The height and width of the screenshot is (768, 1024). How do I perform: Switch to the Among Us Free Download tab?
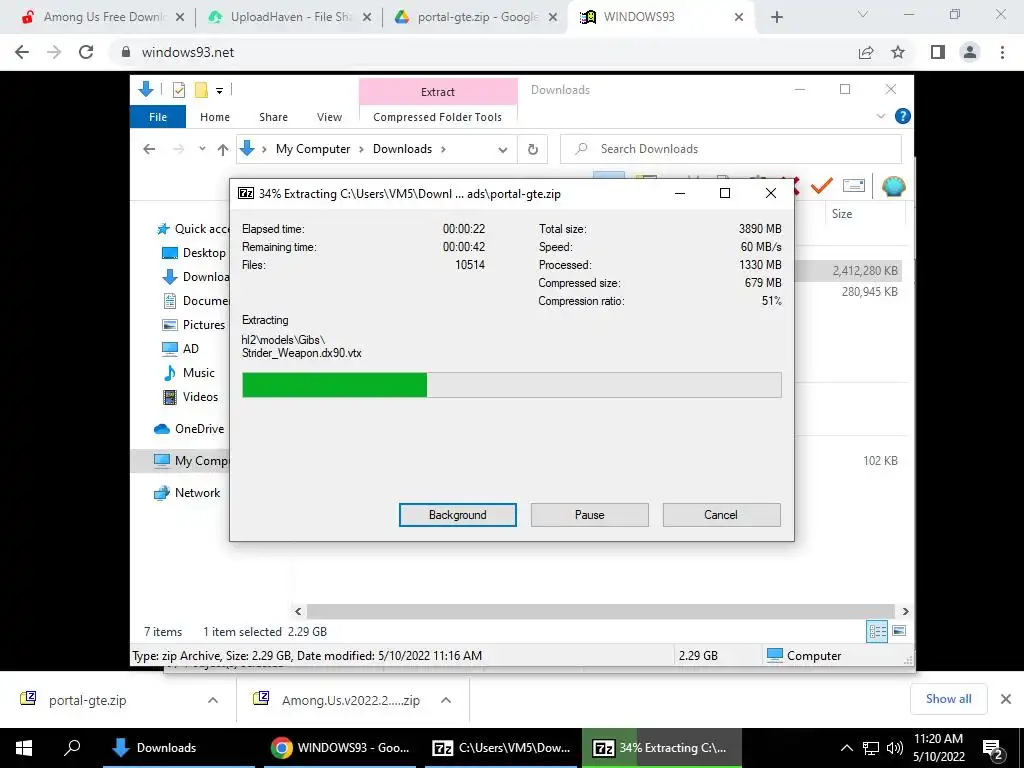pyautogui.click(x=103, y=17)
